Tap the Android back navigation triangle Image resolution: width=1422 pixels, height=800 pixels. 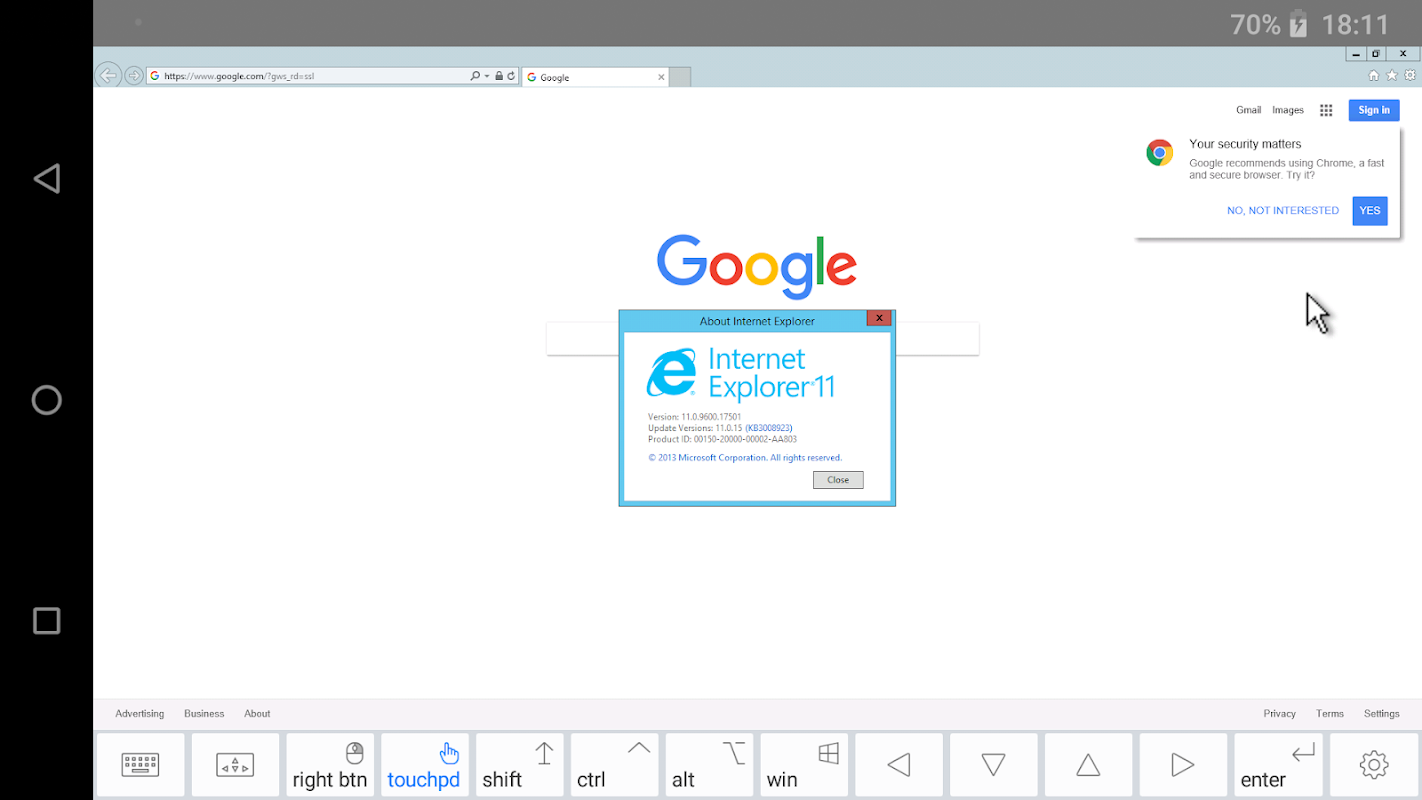click(46, 179)
